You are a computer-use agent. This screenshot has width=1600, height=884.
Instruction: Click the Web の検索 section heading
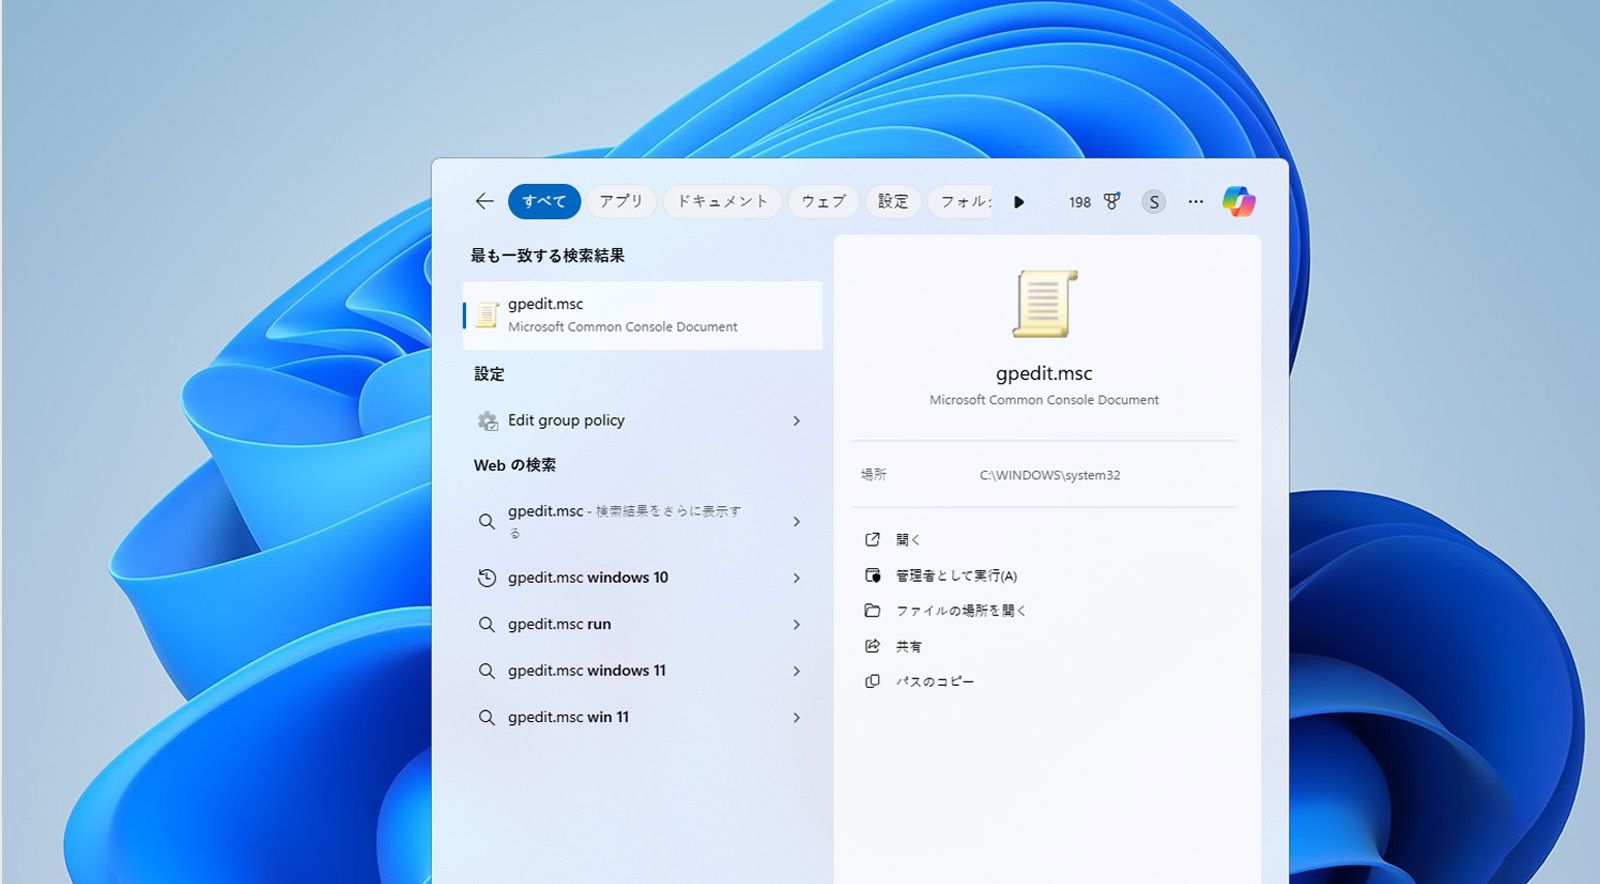tap(515, 465)
